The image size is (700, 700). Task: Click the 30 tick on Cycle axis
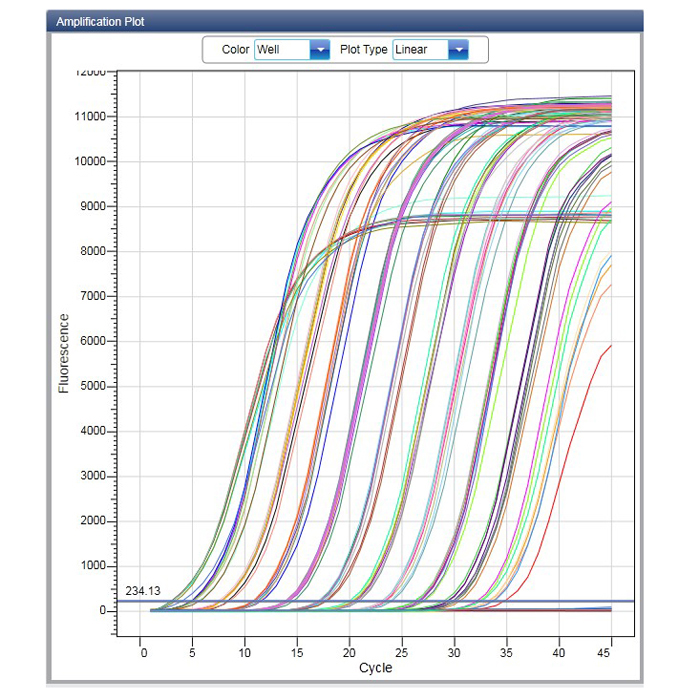click(x=454, y=651)
